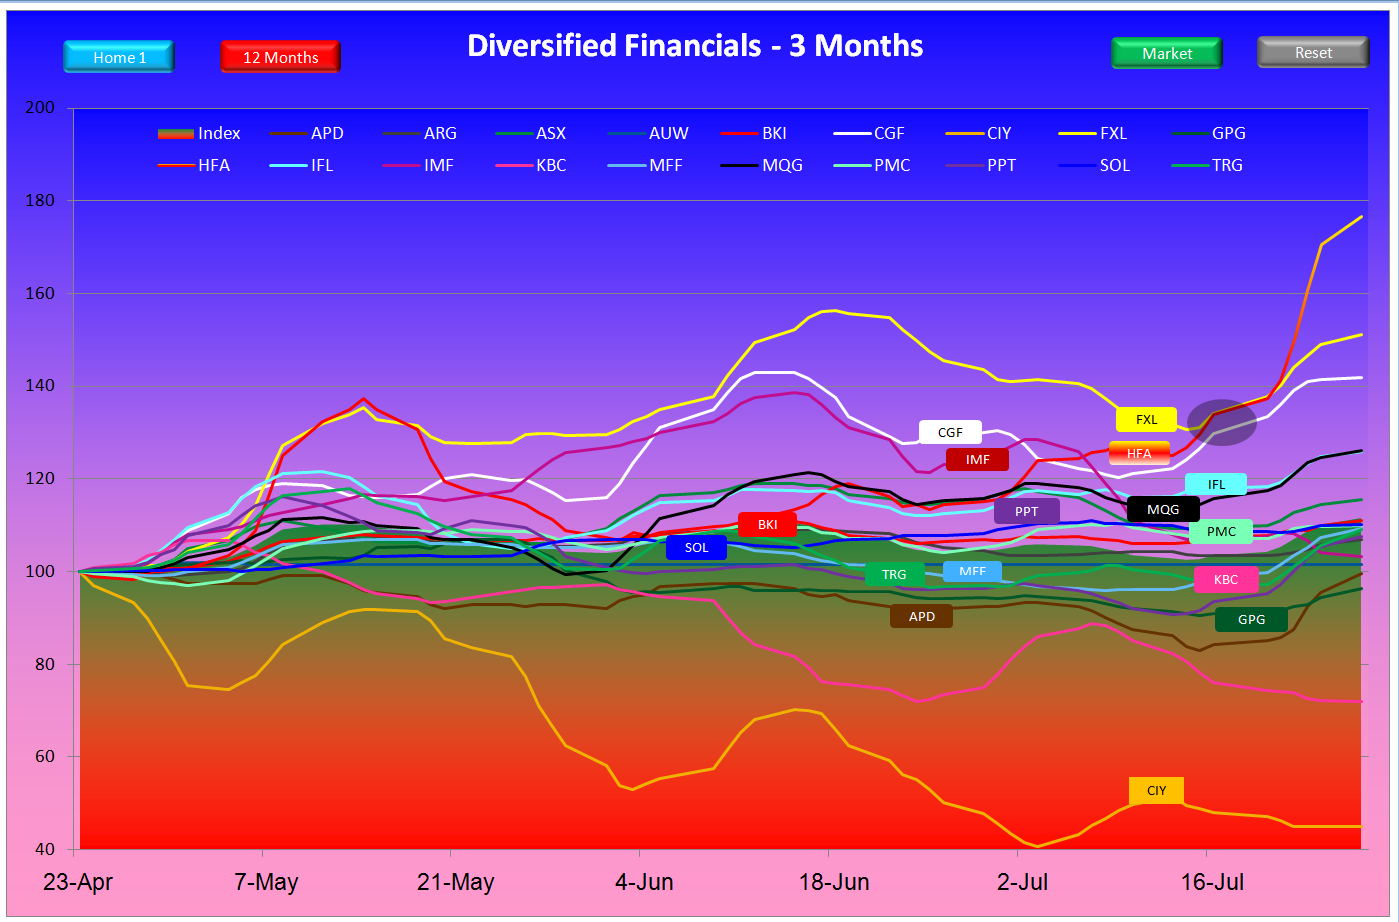This screenshot has height=922, width=1399.
Task: Select the ARG legend entry
Action: (x=420, y=133)
